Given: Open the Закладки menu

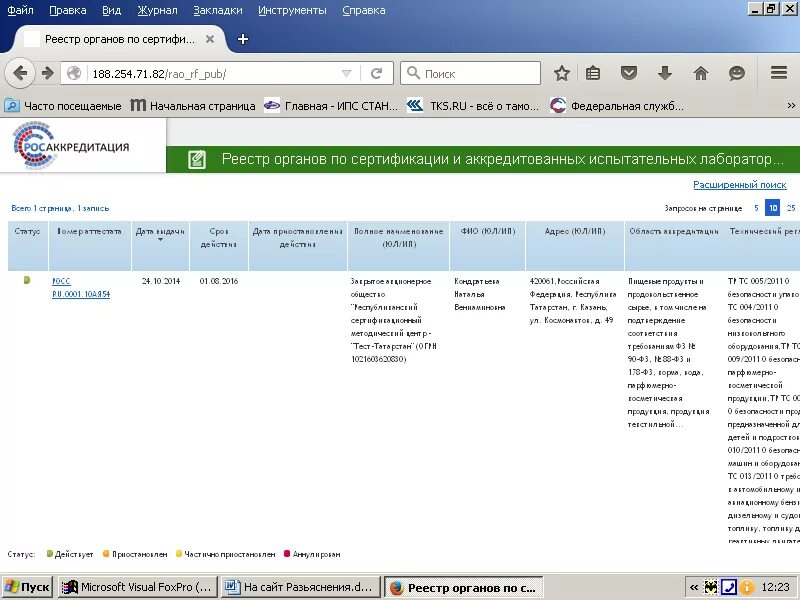Looking at the screenshot, I should 218,10.
